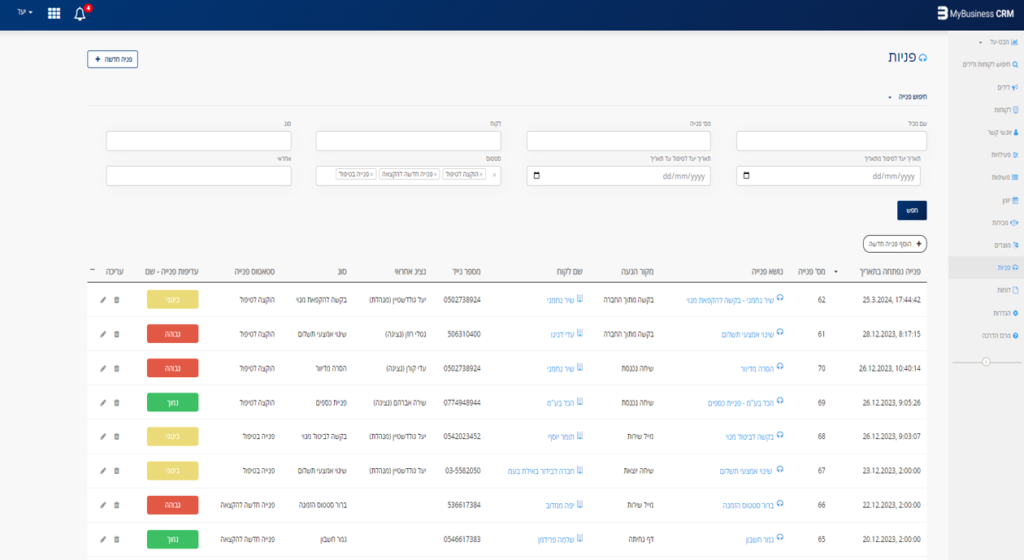
Task: Open customer link תומר יוסף
Action: [561, 437]
